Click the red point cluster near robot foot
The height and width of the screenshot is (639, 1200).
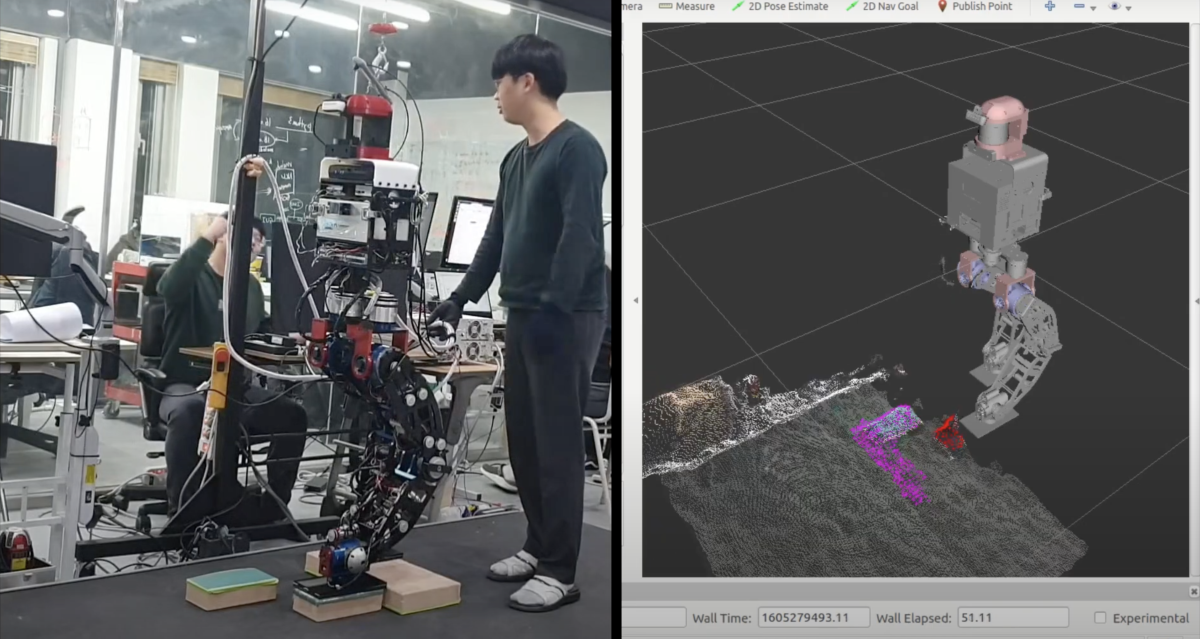pos(948,433)
